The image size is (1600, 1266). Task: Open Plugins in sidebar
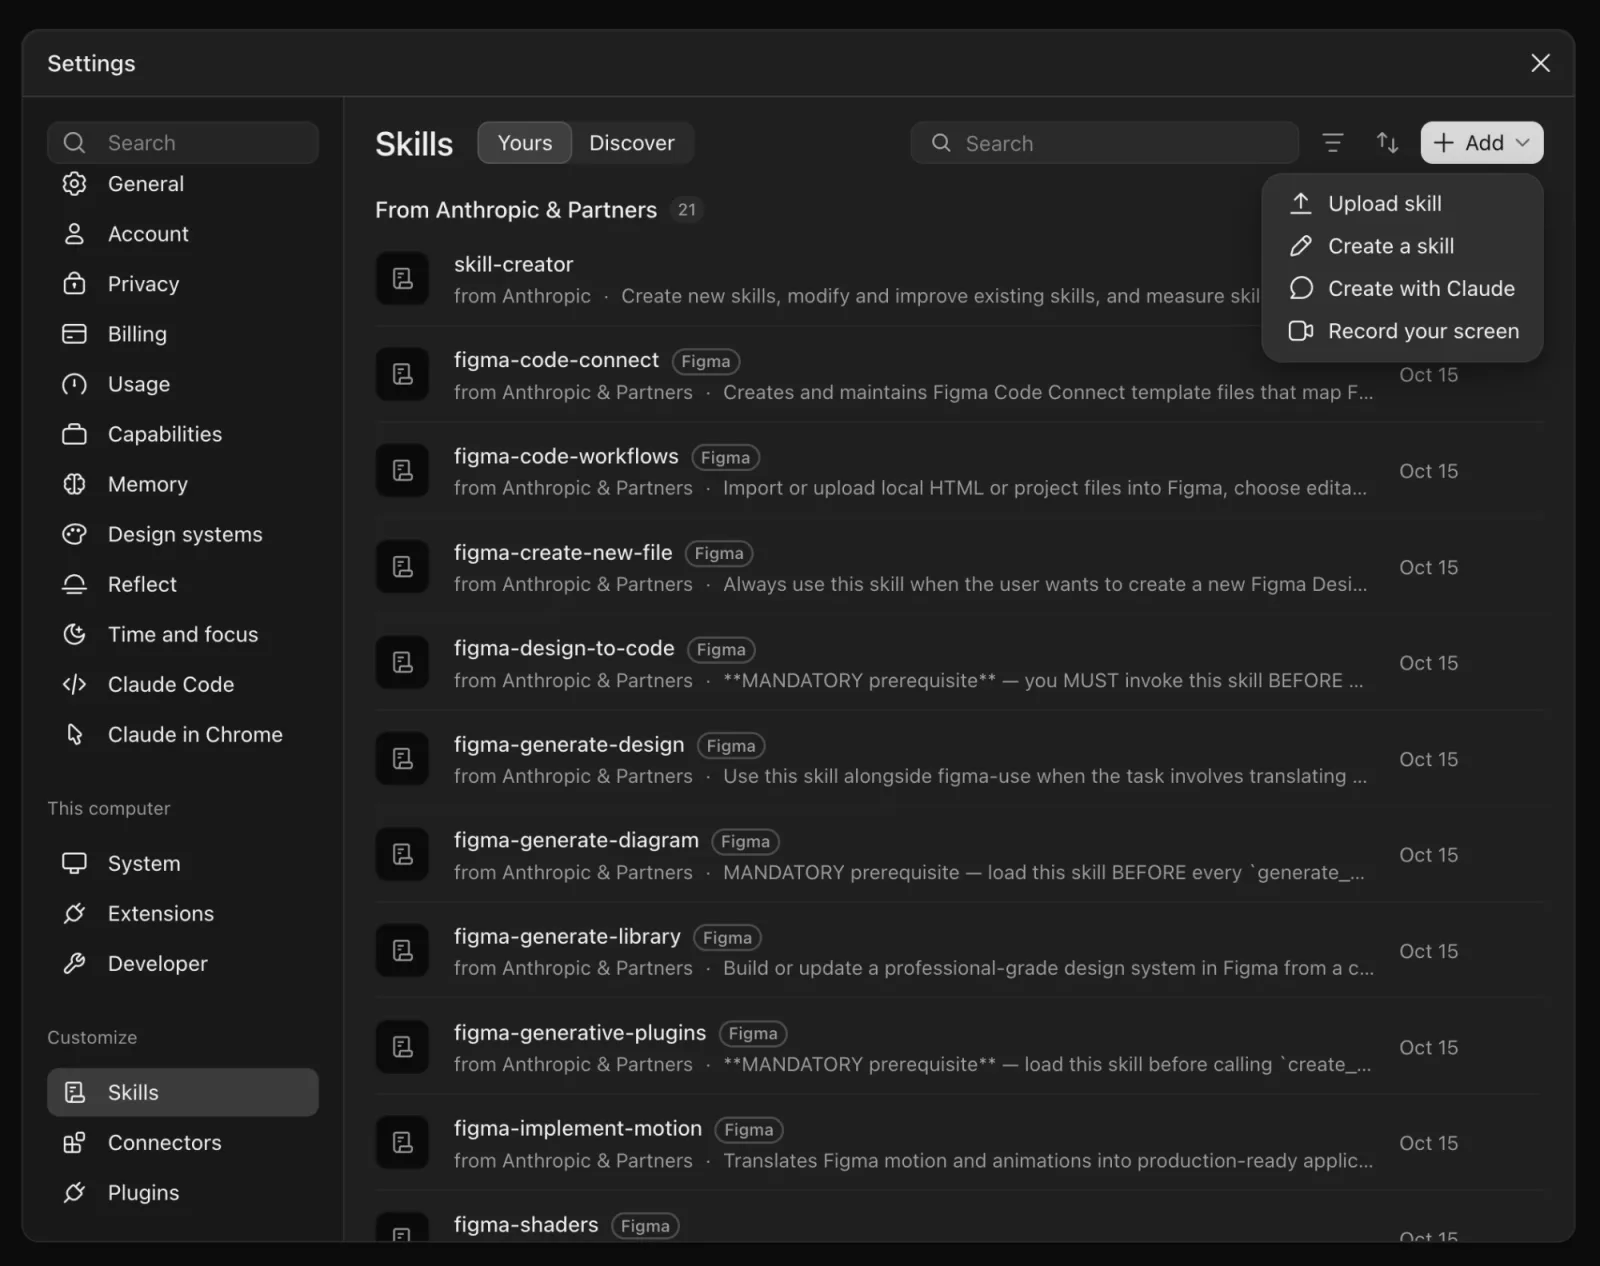coord(183,1193)
